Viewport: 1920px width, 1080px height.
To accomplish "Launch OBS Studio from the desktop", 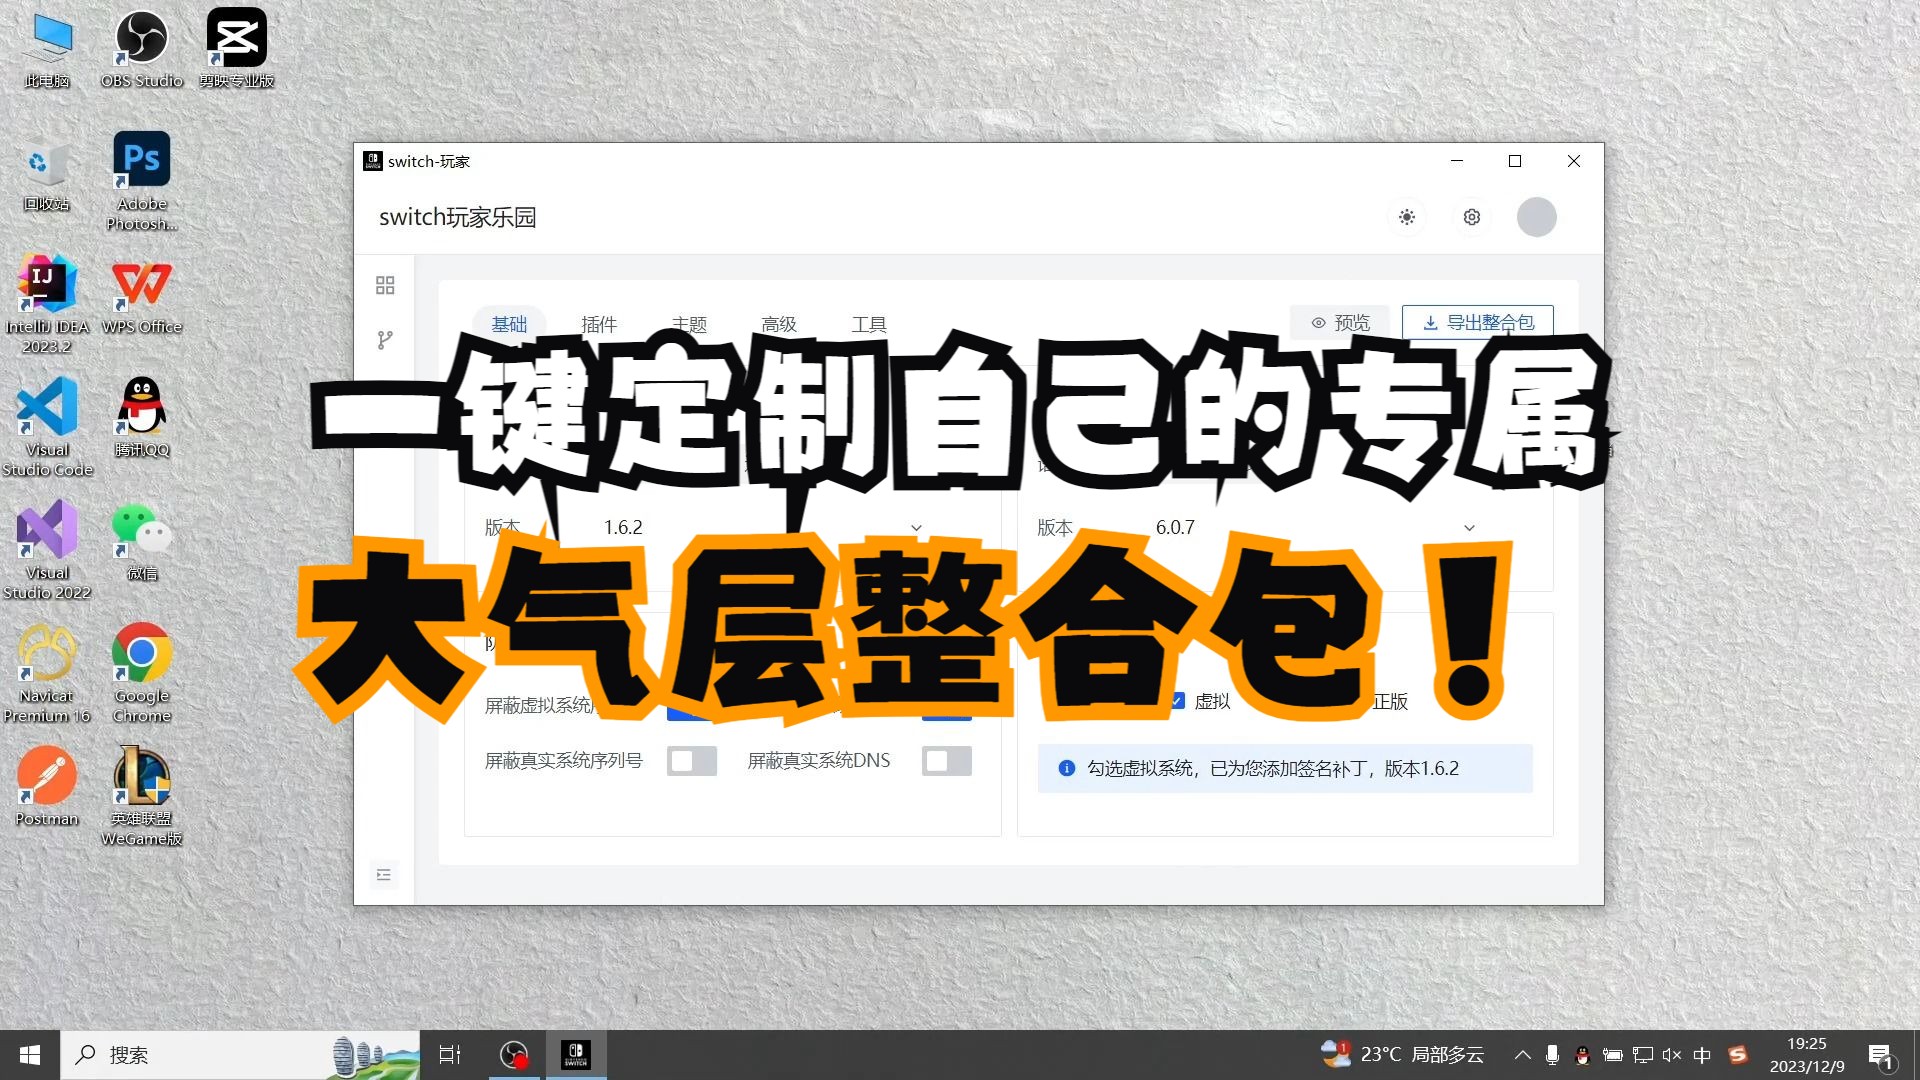I will [x=140, y=40].
